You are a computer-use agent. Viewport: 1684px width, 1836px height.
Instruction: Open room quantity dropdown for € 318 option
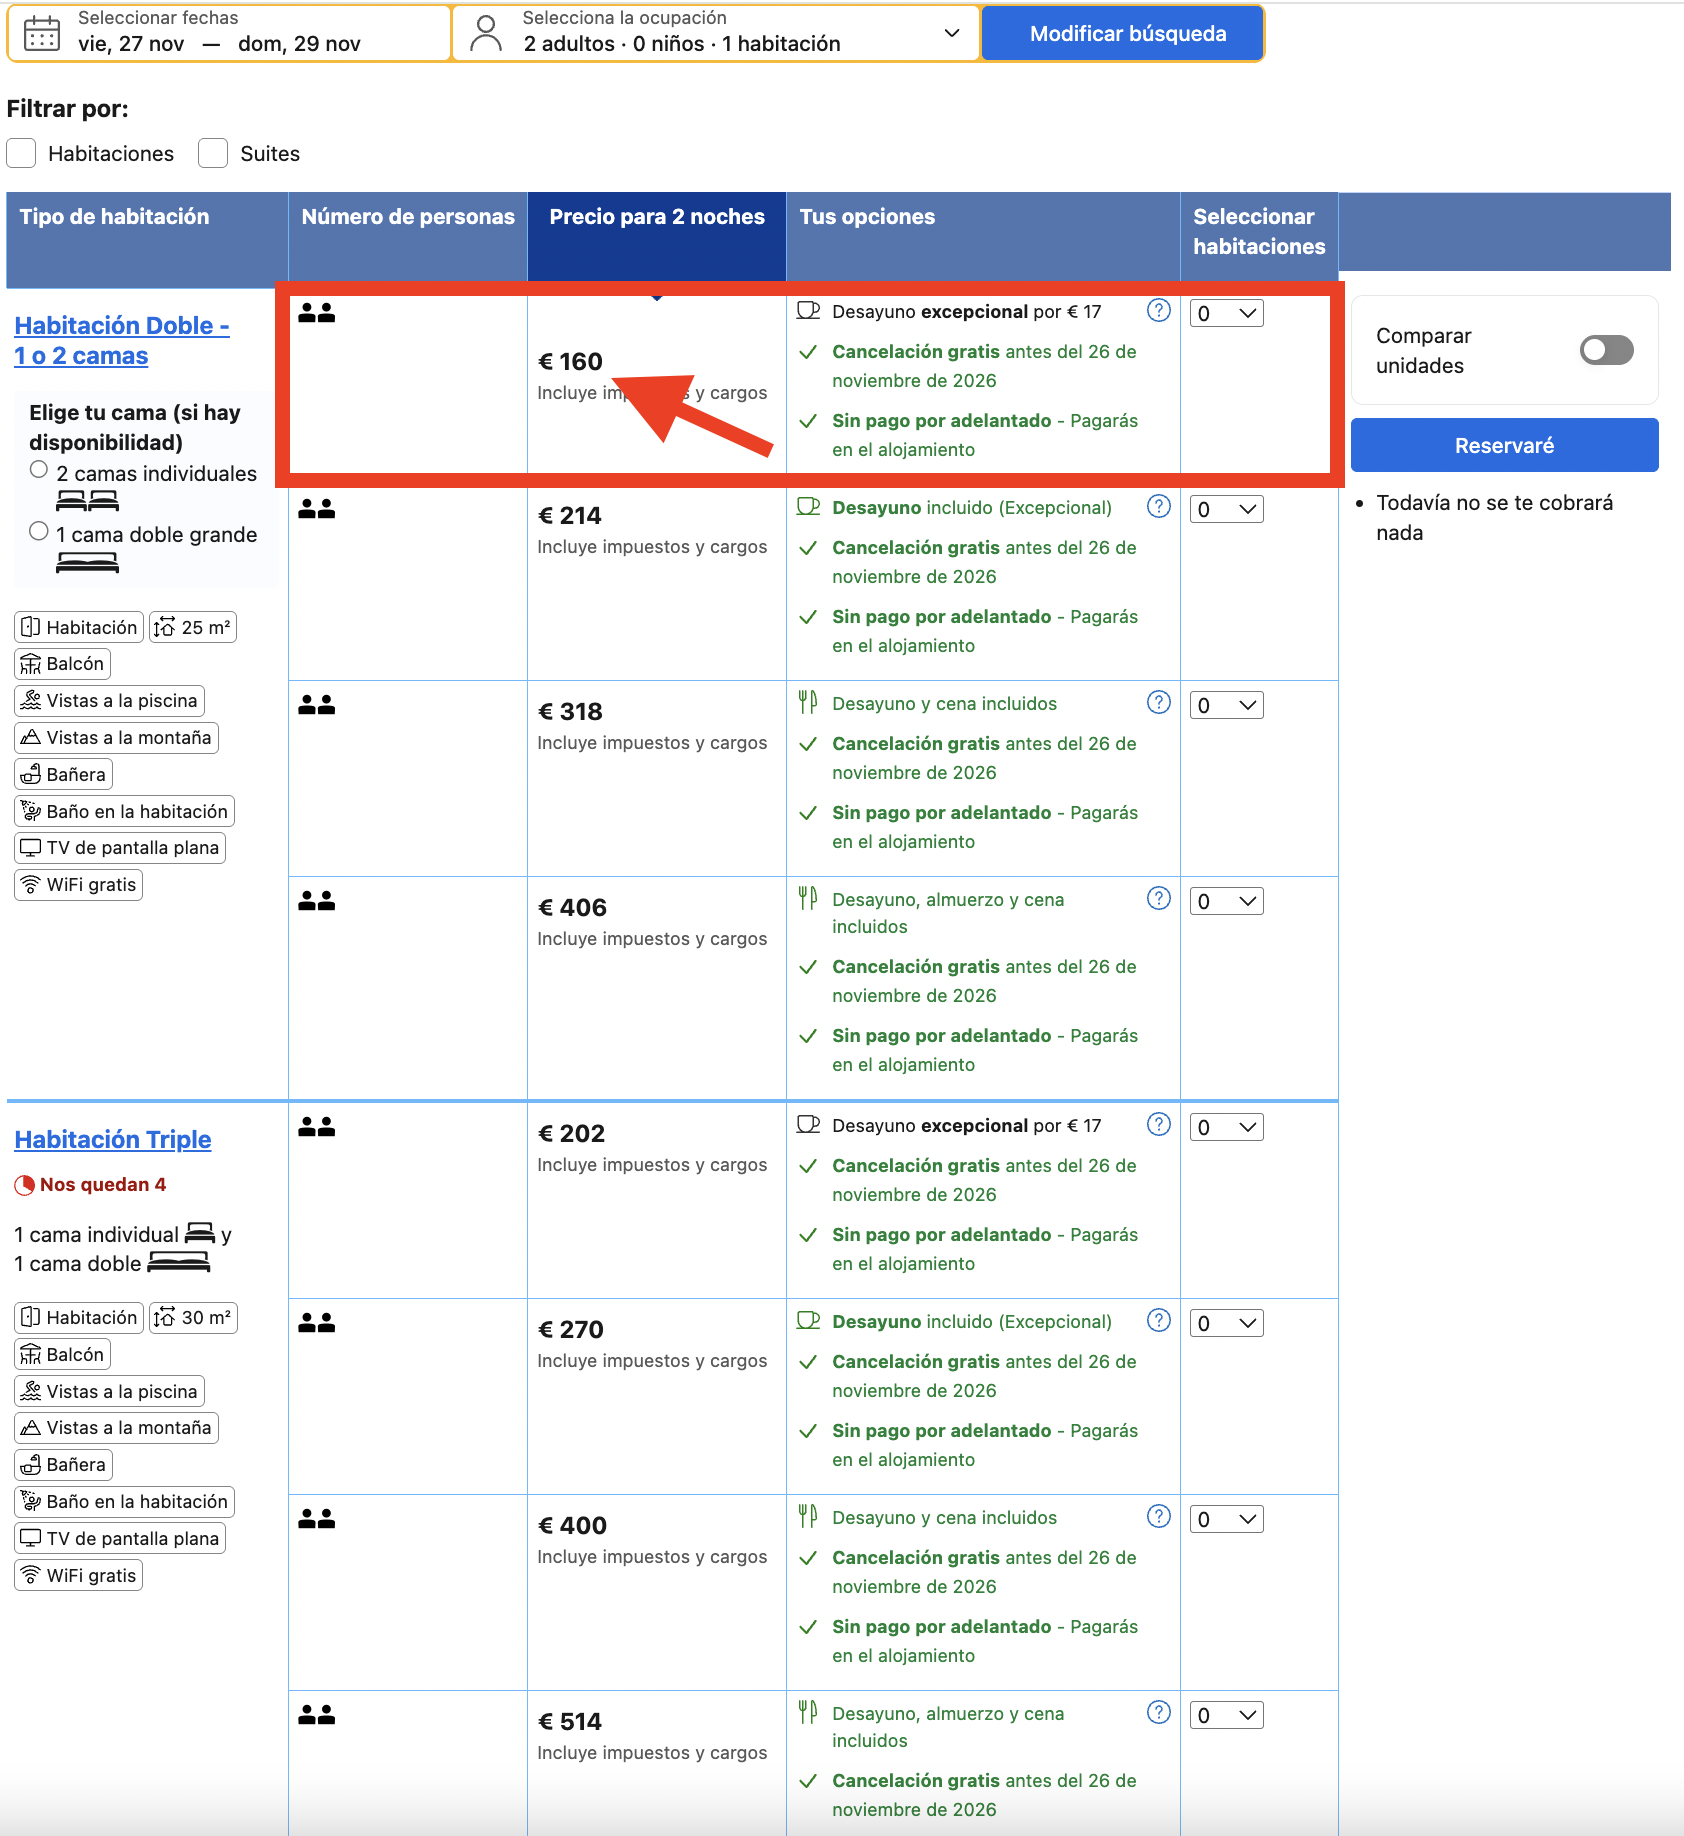1226,705
